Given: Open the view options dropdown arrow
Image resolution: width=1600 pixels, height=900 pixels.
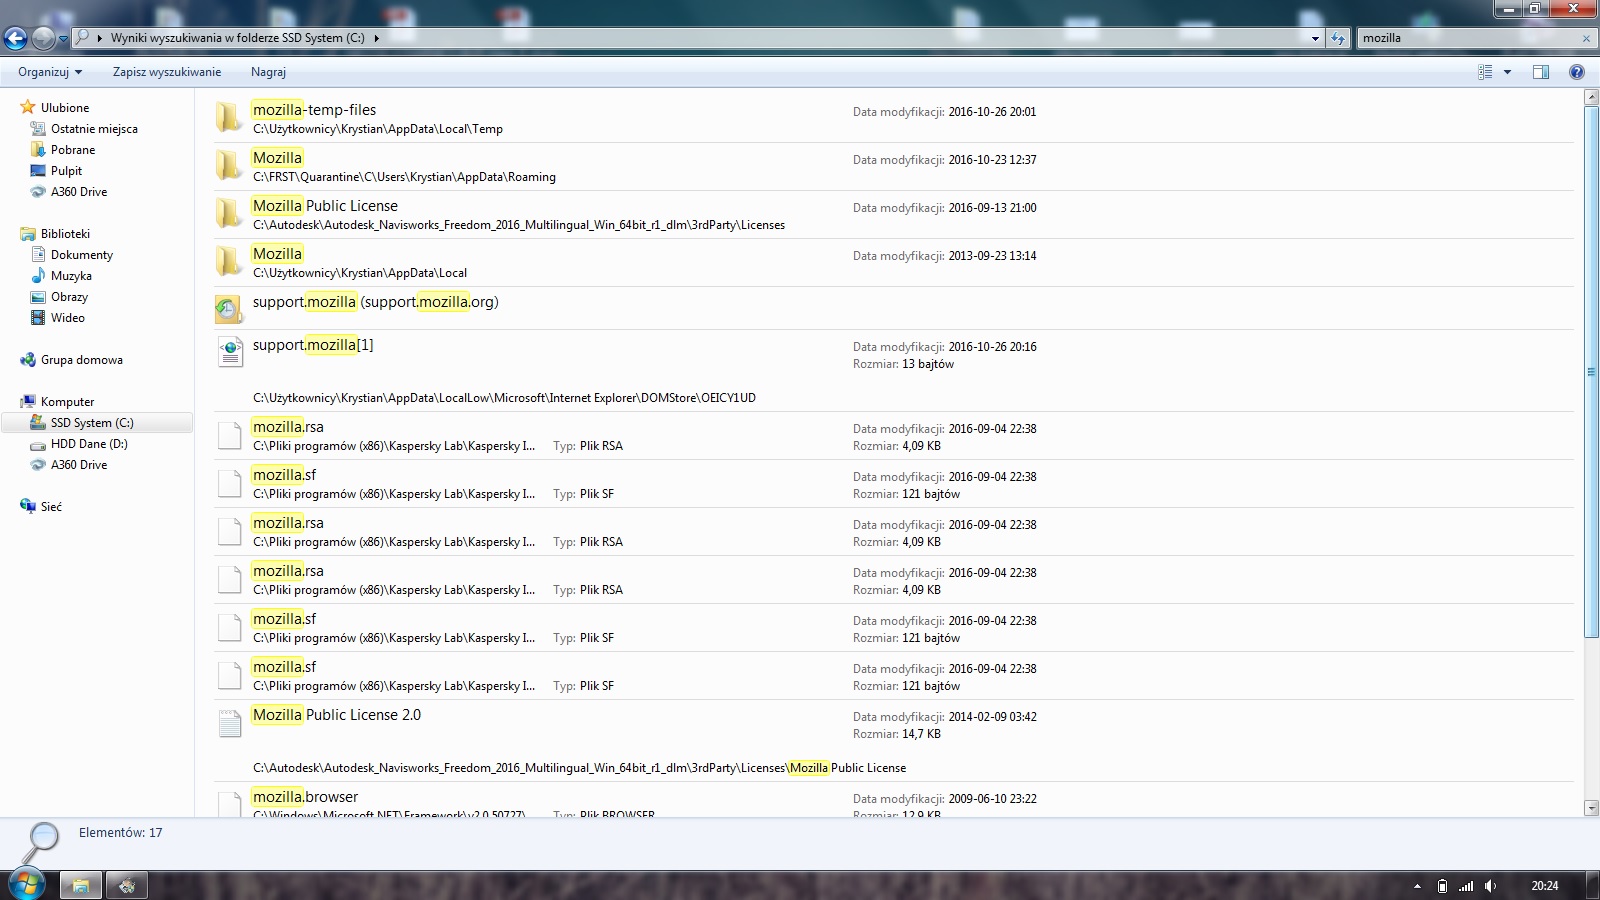Looking at the screenshot, I should click(1507, 72).
